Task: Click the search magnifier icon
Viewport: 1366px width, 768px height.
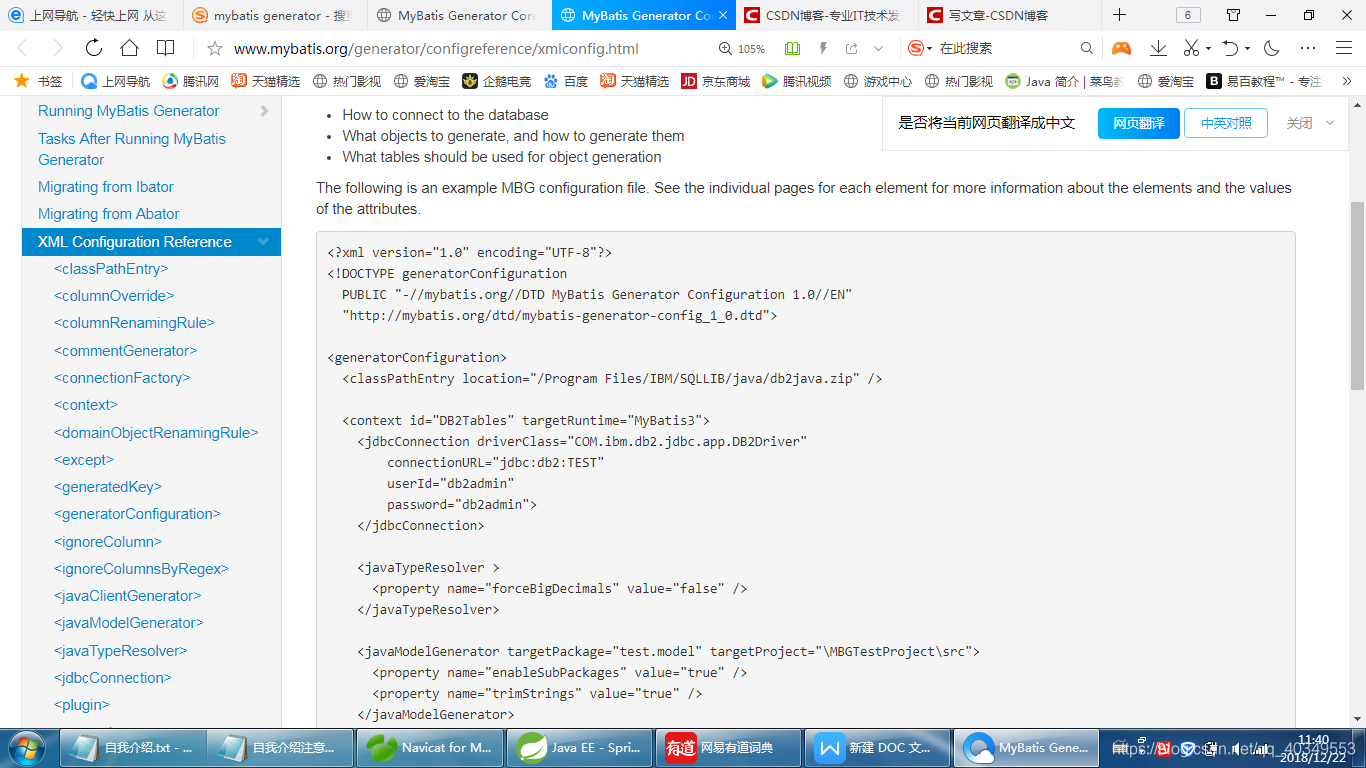Action: click(1087, 48)
